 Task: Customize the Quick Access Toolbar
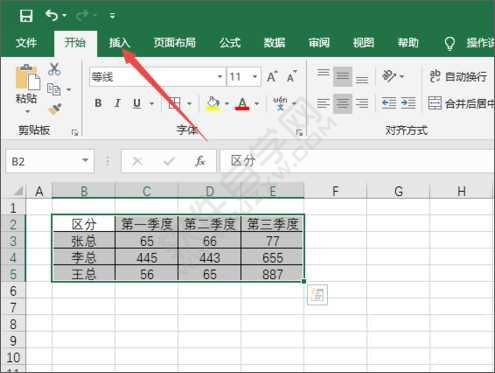[x=112, y=16]
